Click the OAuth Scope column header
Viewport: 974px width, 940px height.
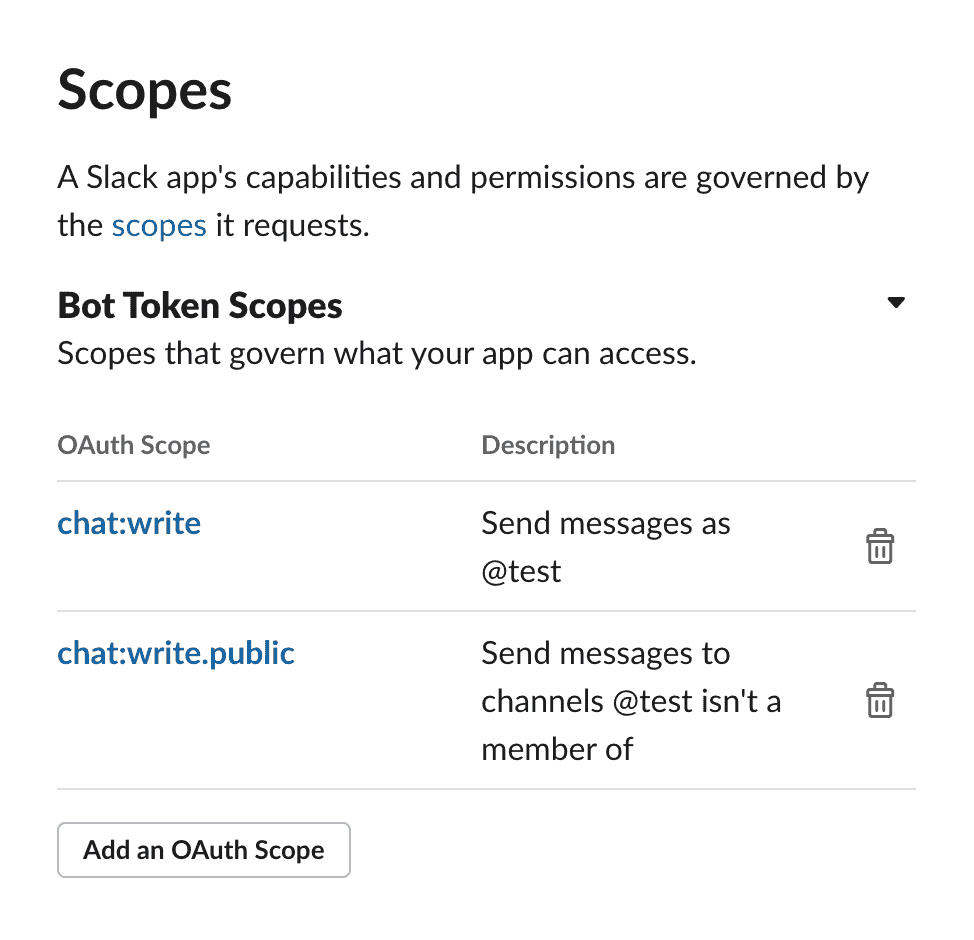tap(134, 445)
